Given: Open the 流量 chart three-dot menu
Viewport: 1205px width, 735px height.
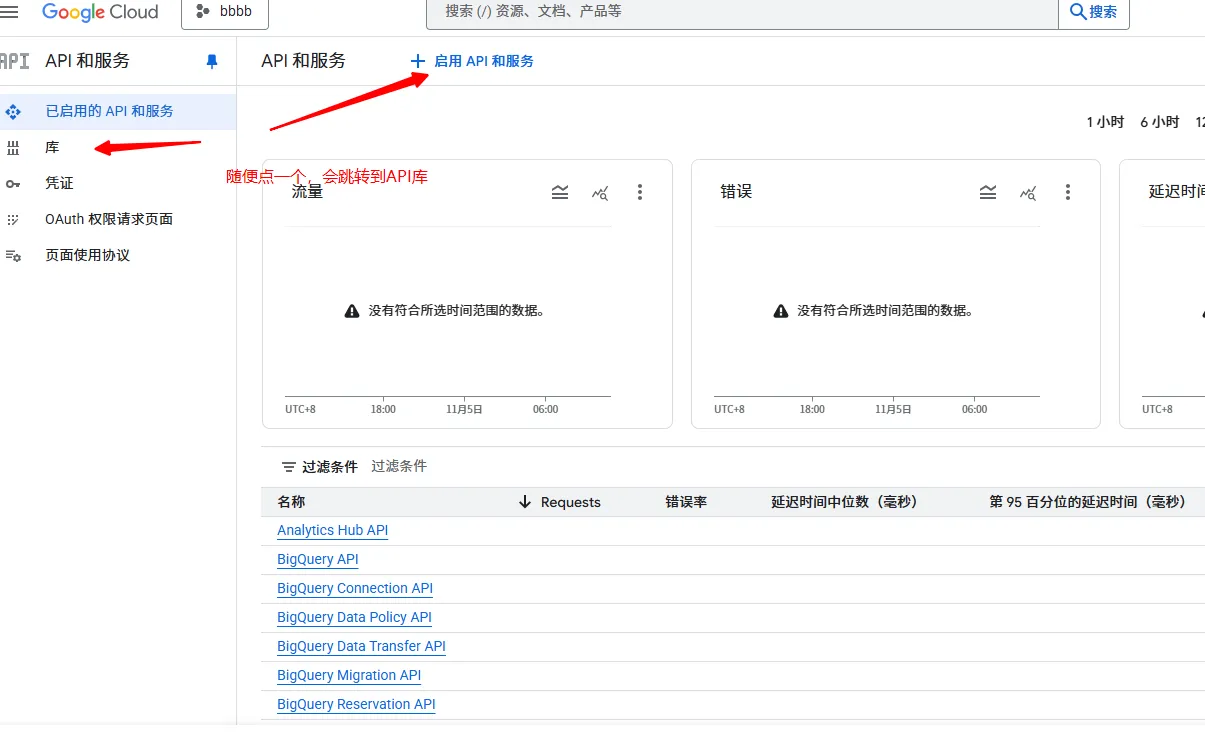Looking at the screenshot, I should point(640,192).
